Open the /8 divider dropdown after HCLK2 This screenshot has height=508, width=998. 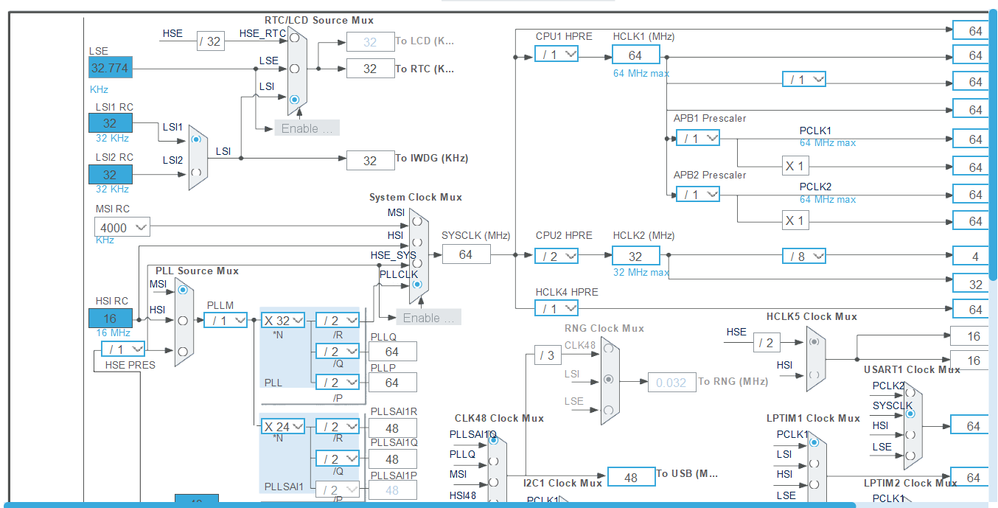[804, 256]
